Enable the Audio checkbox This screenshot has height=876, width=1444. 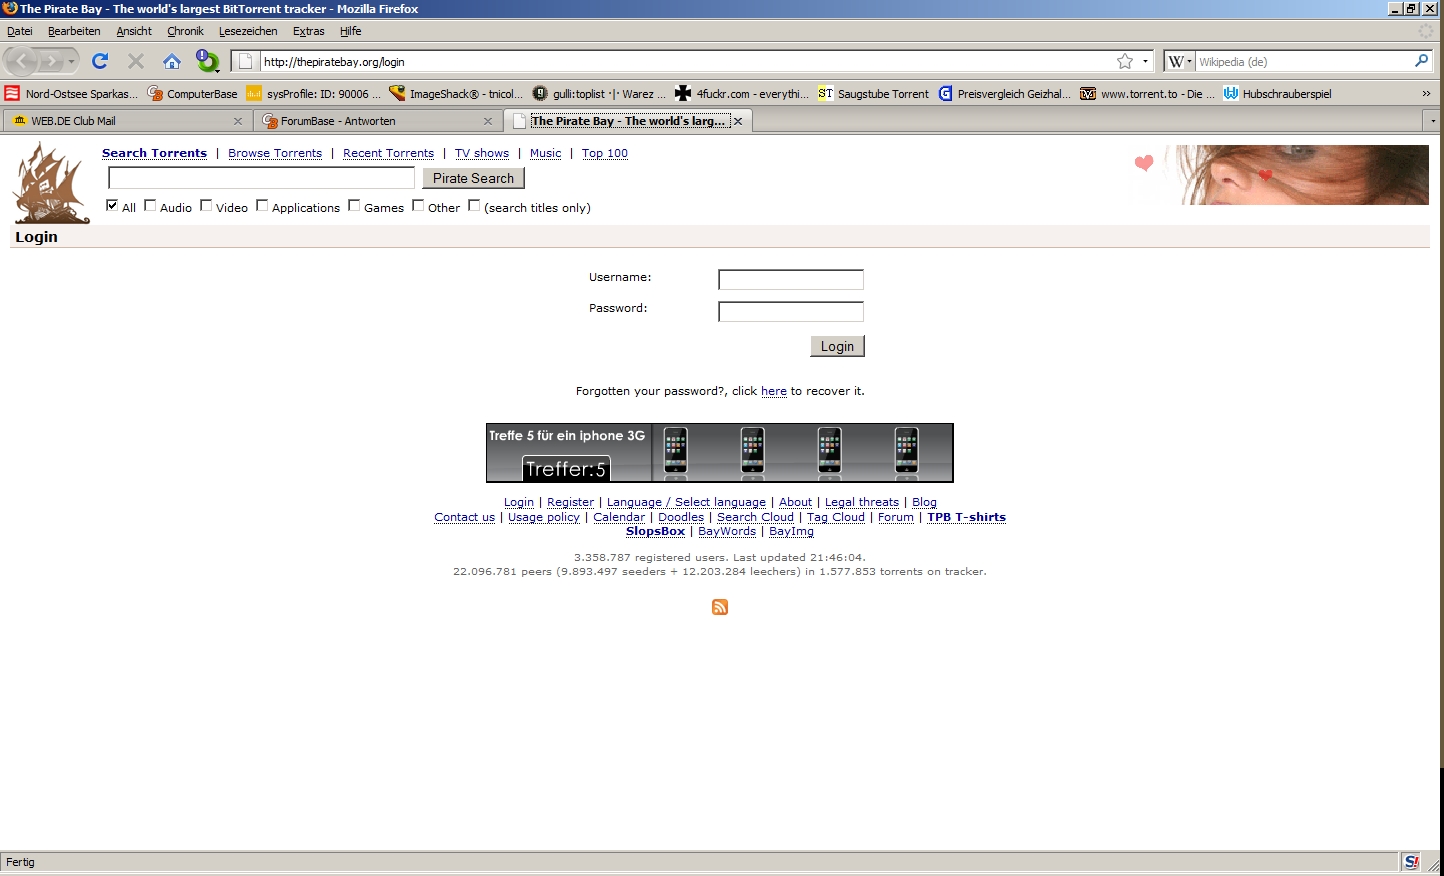click(x=150, y=205)
